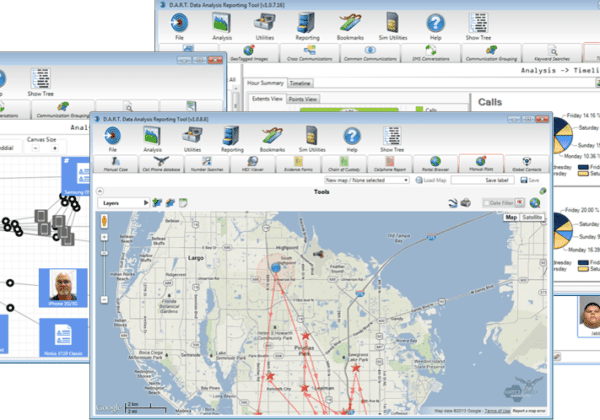Viewport: 600px width, 420px height.
Task: Click the map zoom-out minus button
Action: [104, 300]
